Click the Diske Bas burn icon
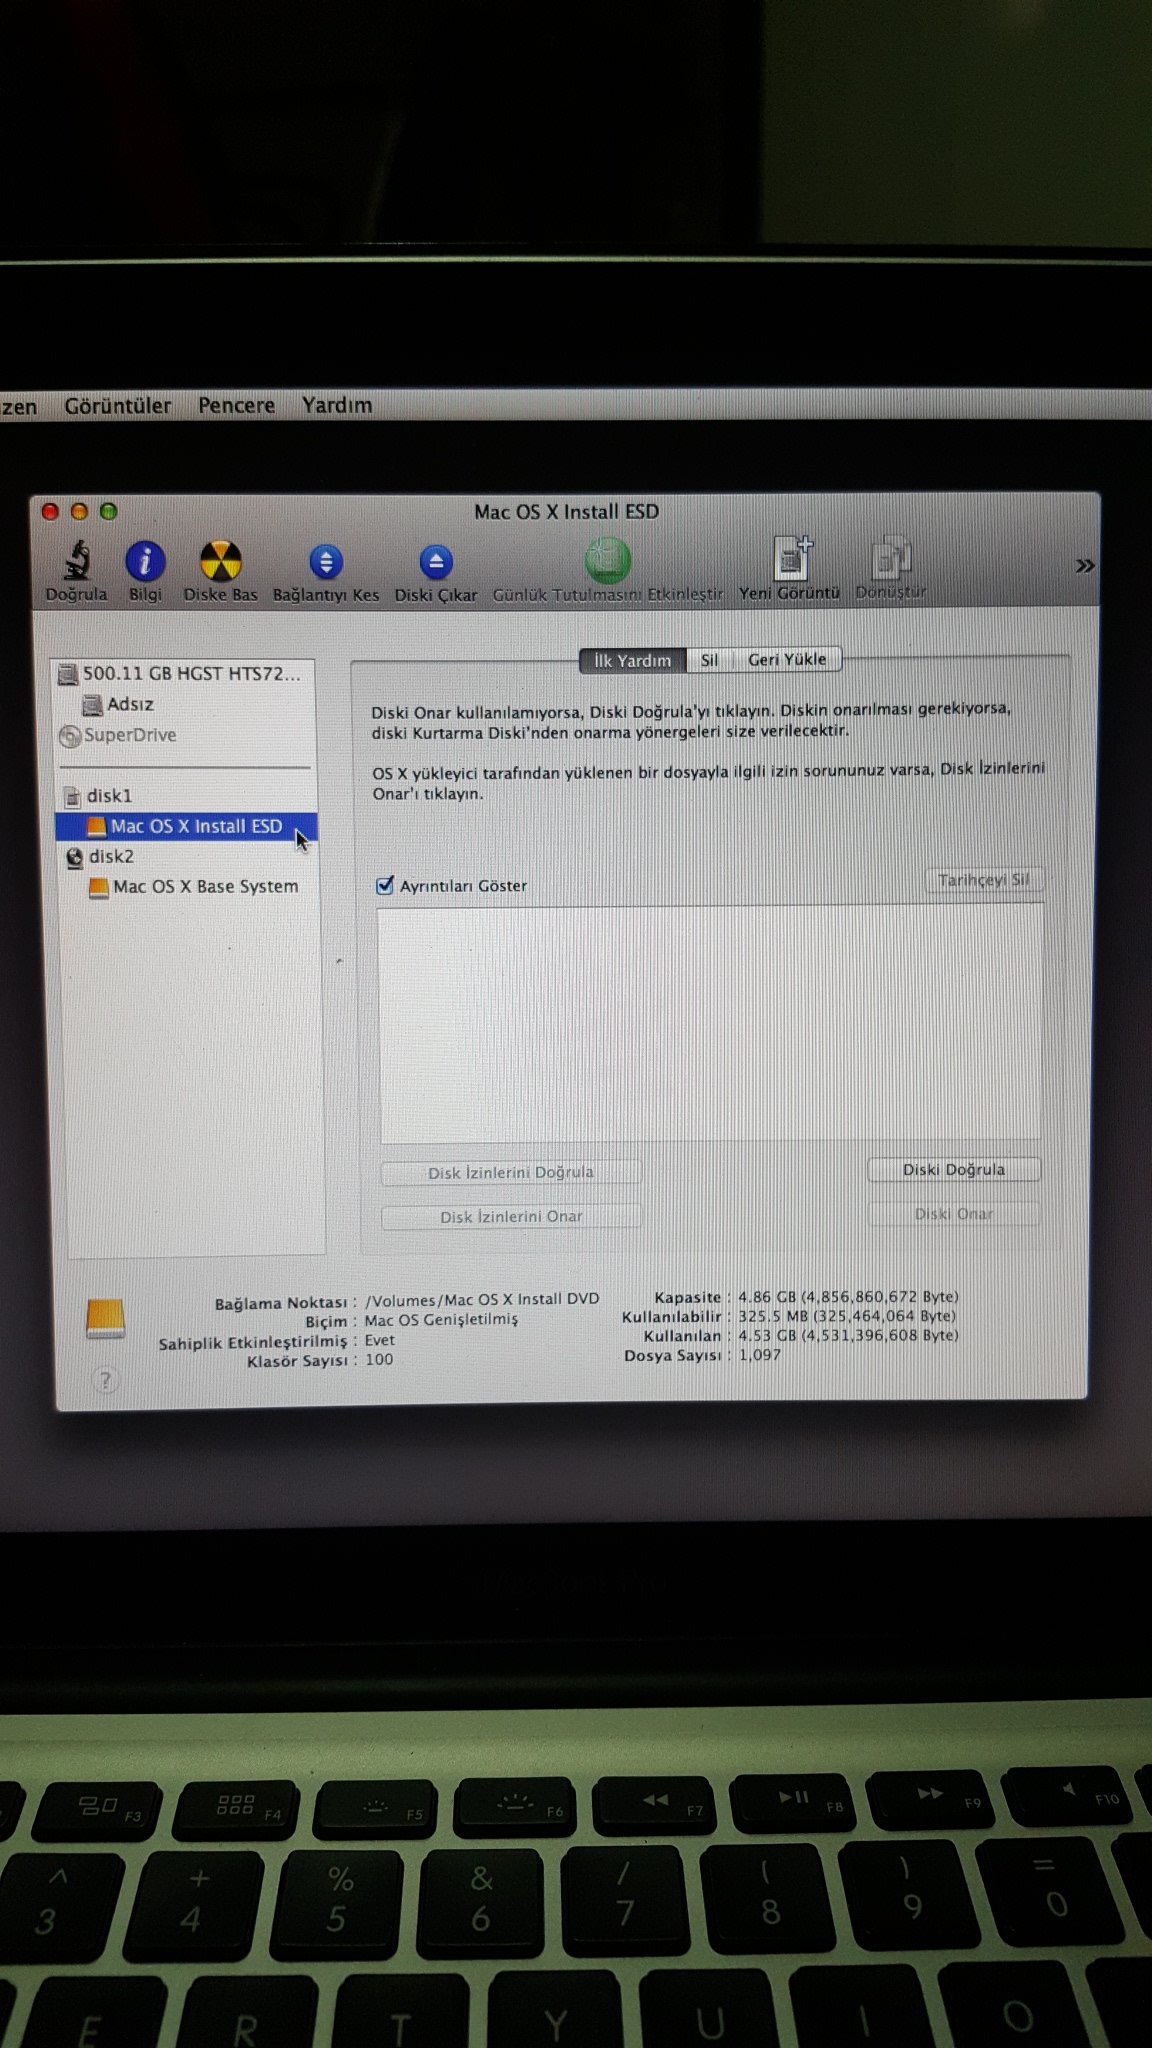 click(x=220, y=561)
